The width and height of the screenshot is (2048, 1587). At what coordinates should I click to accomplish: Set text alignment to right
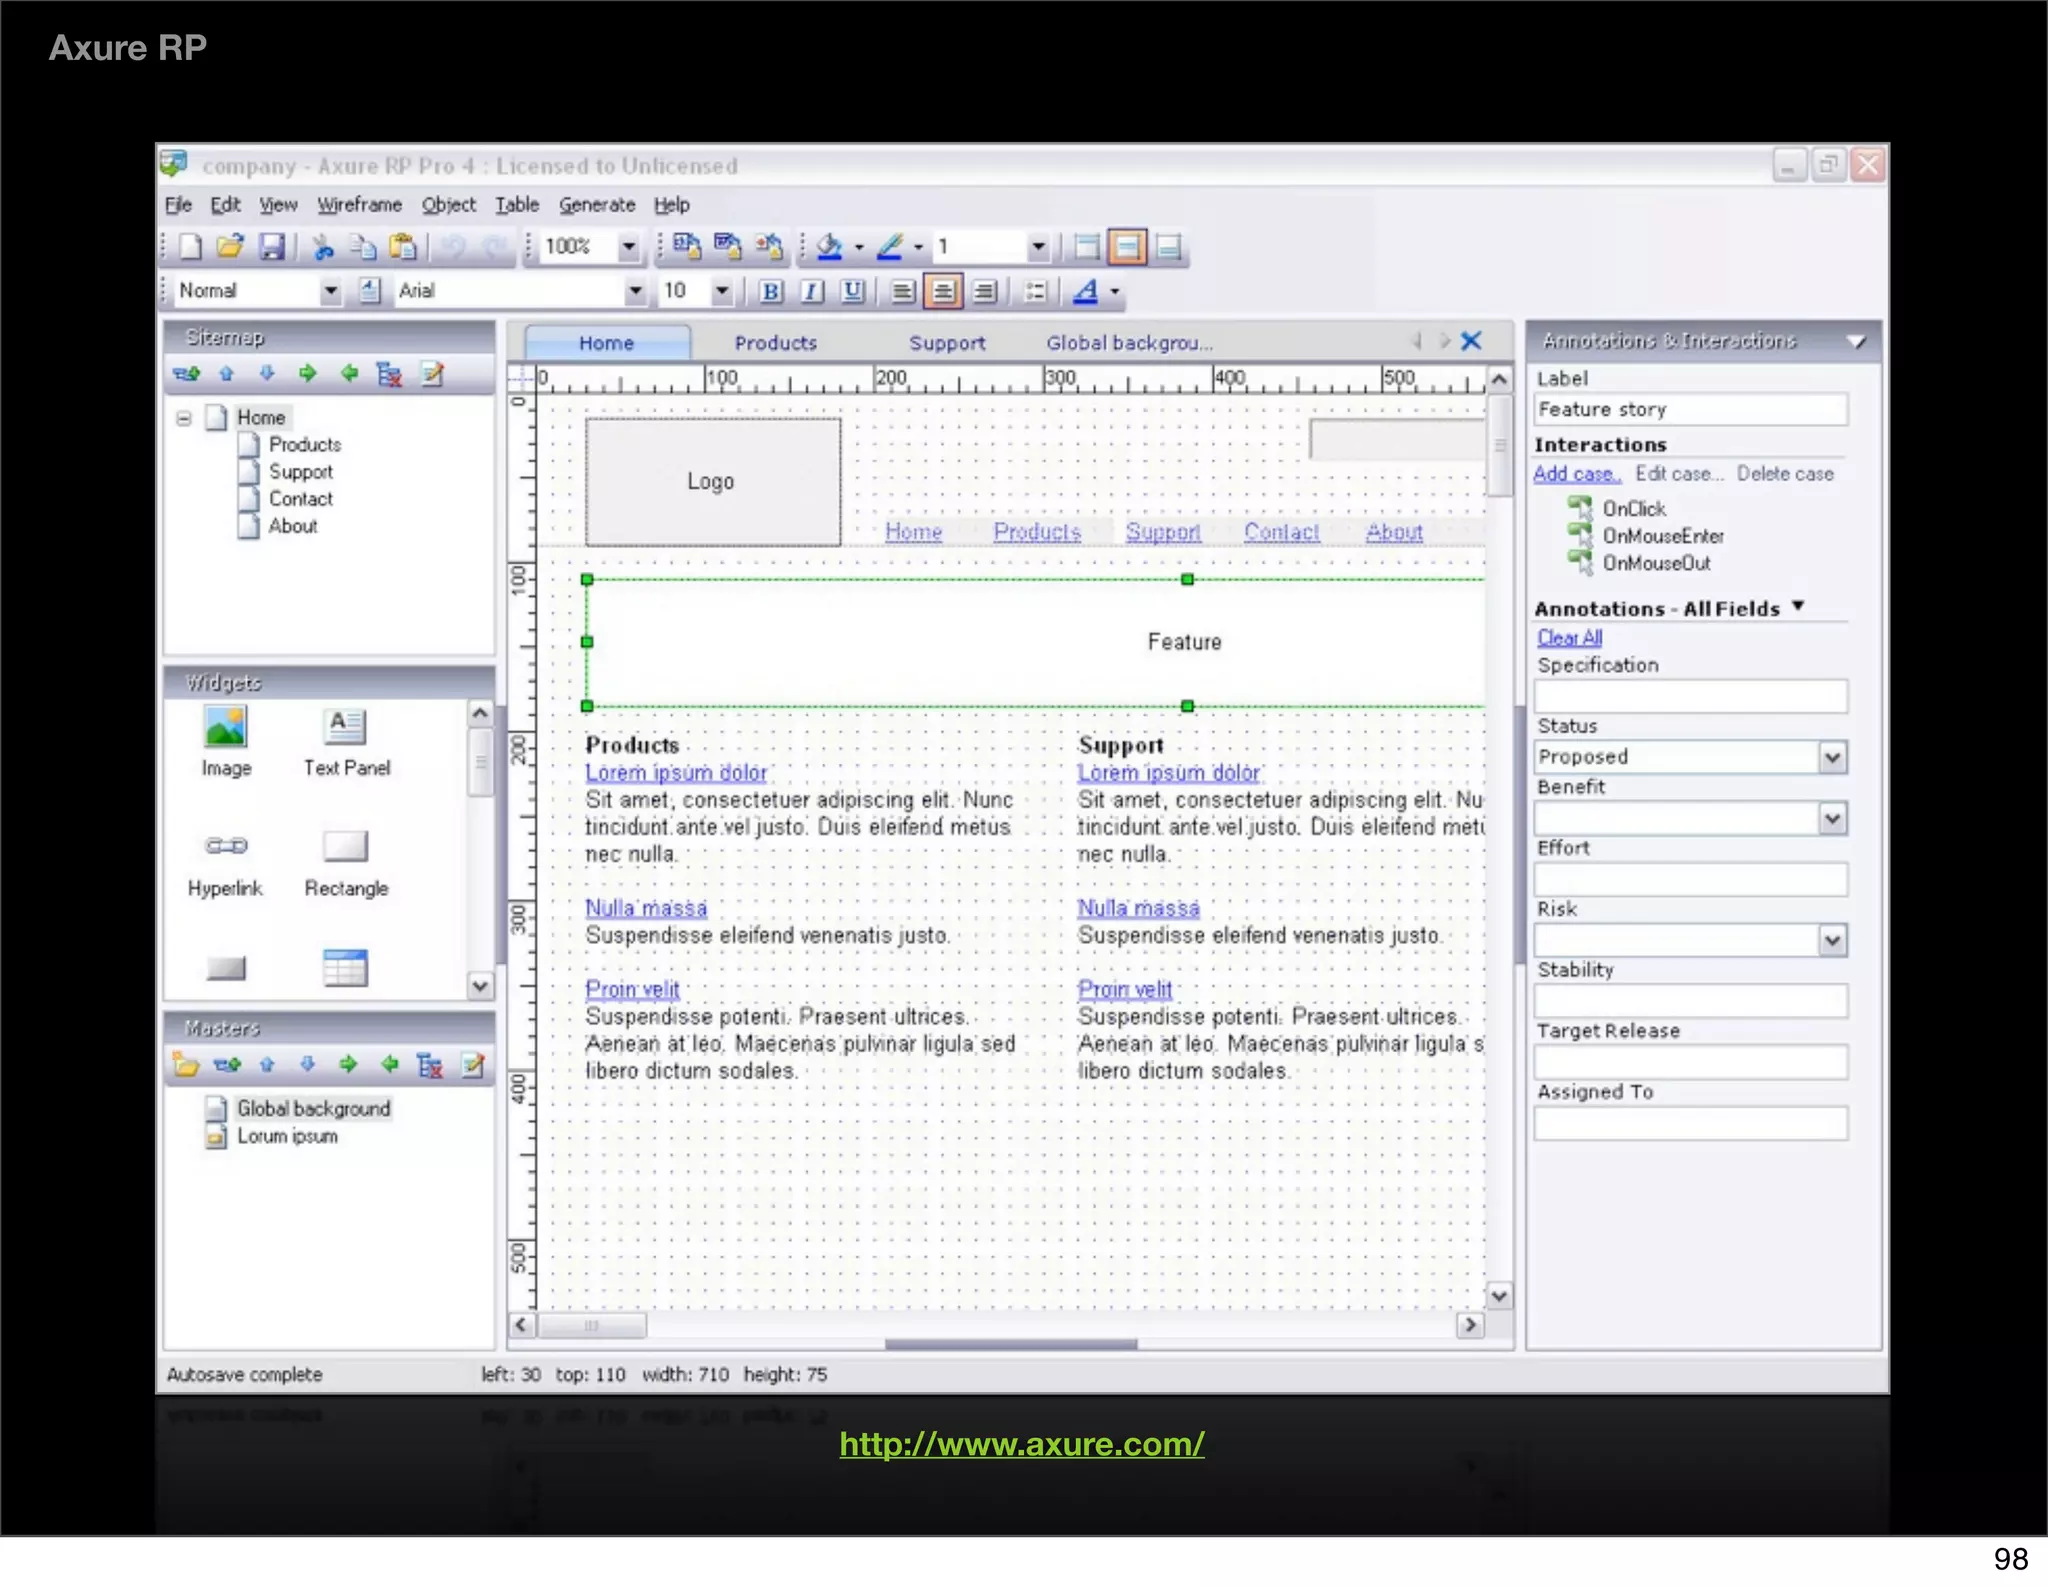pos(985,291)
